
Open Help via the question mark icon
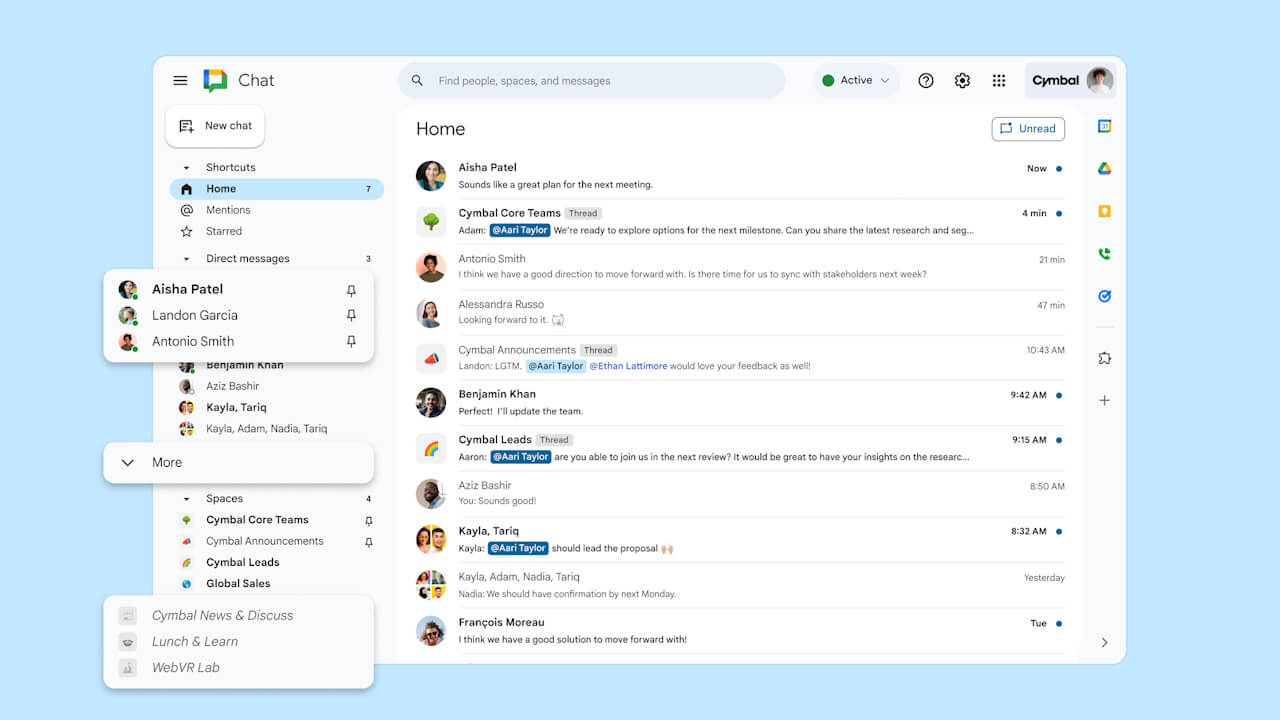point(925,80)
